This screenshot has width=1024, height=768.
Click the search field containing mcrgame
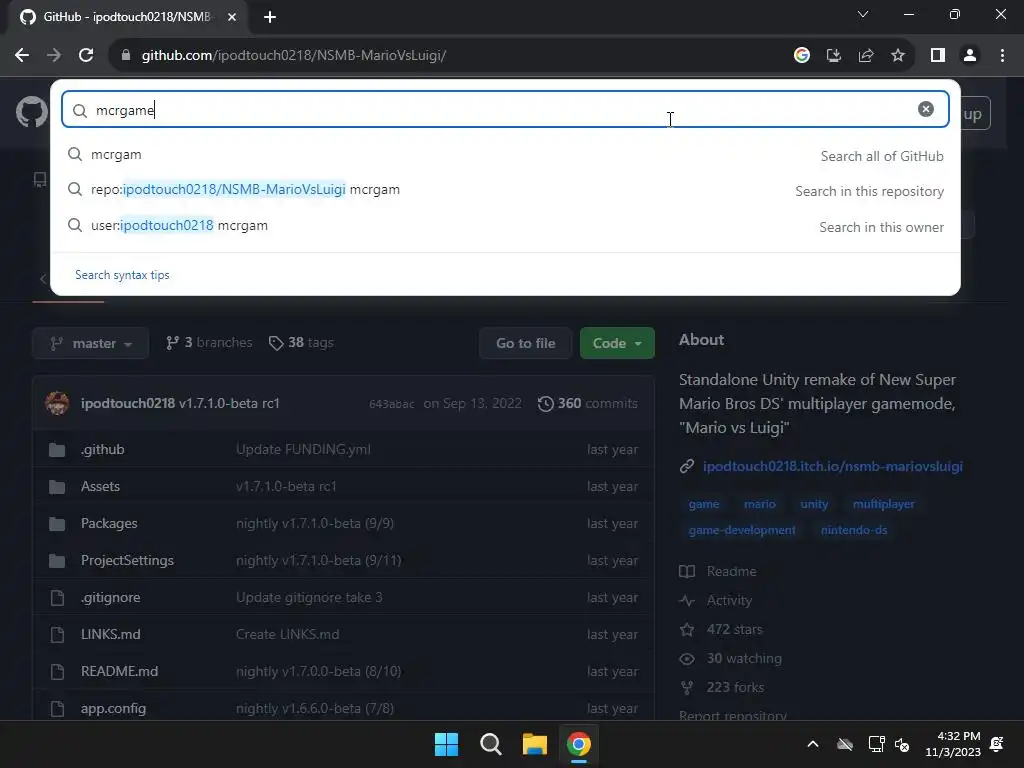pyautogui.click(x=505, y=109)
